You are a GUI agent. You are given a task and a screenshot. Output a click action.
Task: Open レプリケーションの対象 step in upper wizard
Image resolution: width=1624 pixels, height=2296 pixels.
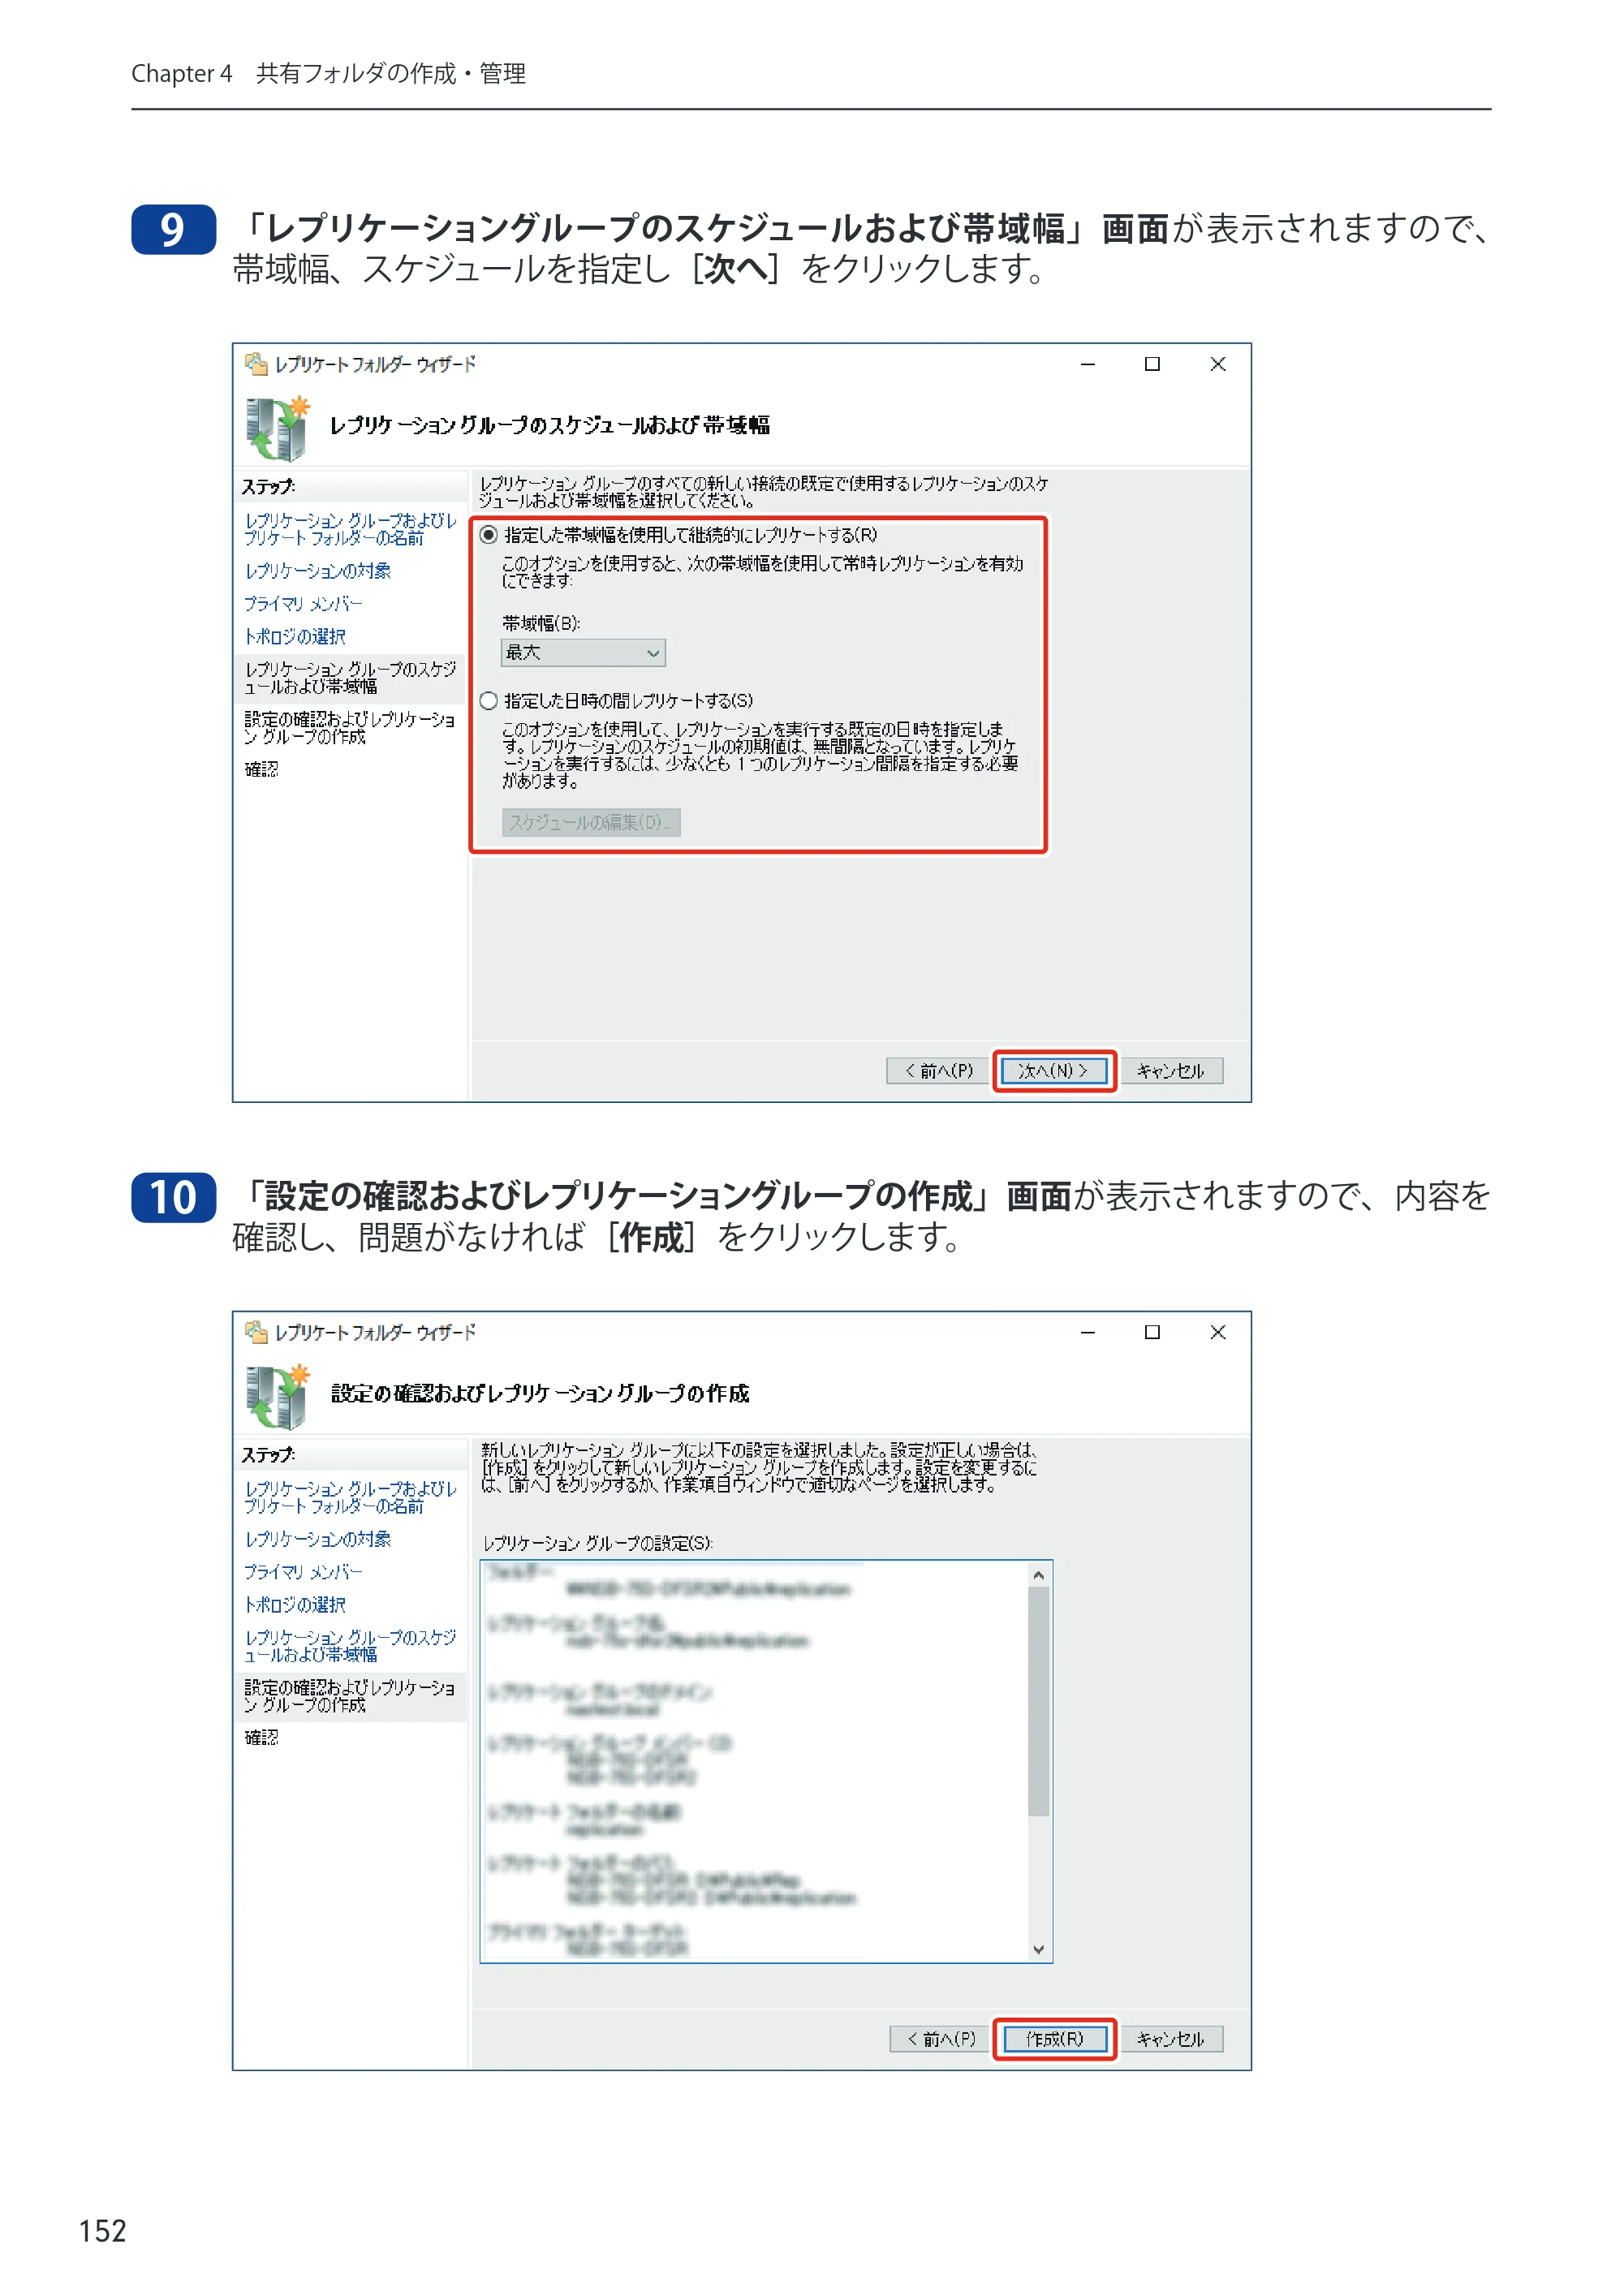[x=318, y=570]
